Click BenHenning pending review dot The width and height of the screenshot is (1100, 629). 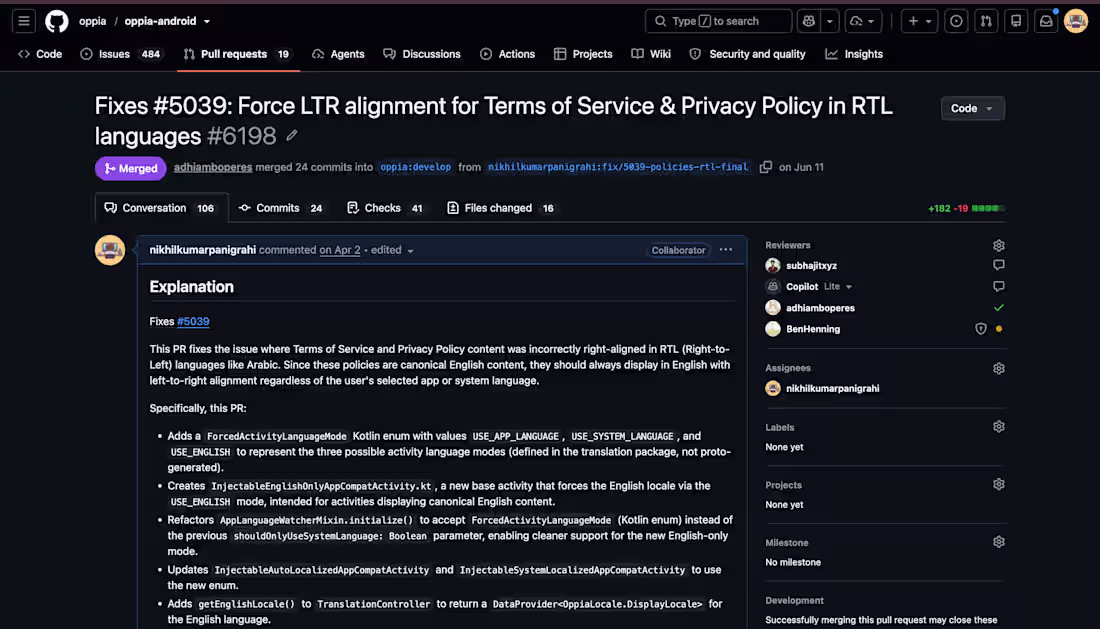point(999,329)
